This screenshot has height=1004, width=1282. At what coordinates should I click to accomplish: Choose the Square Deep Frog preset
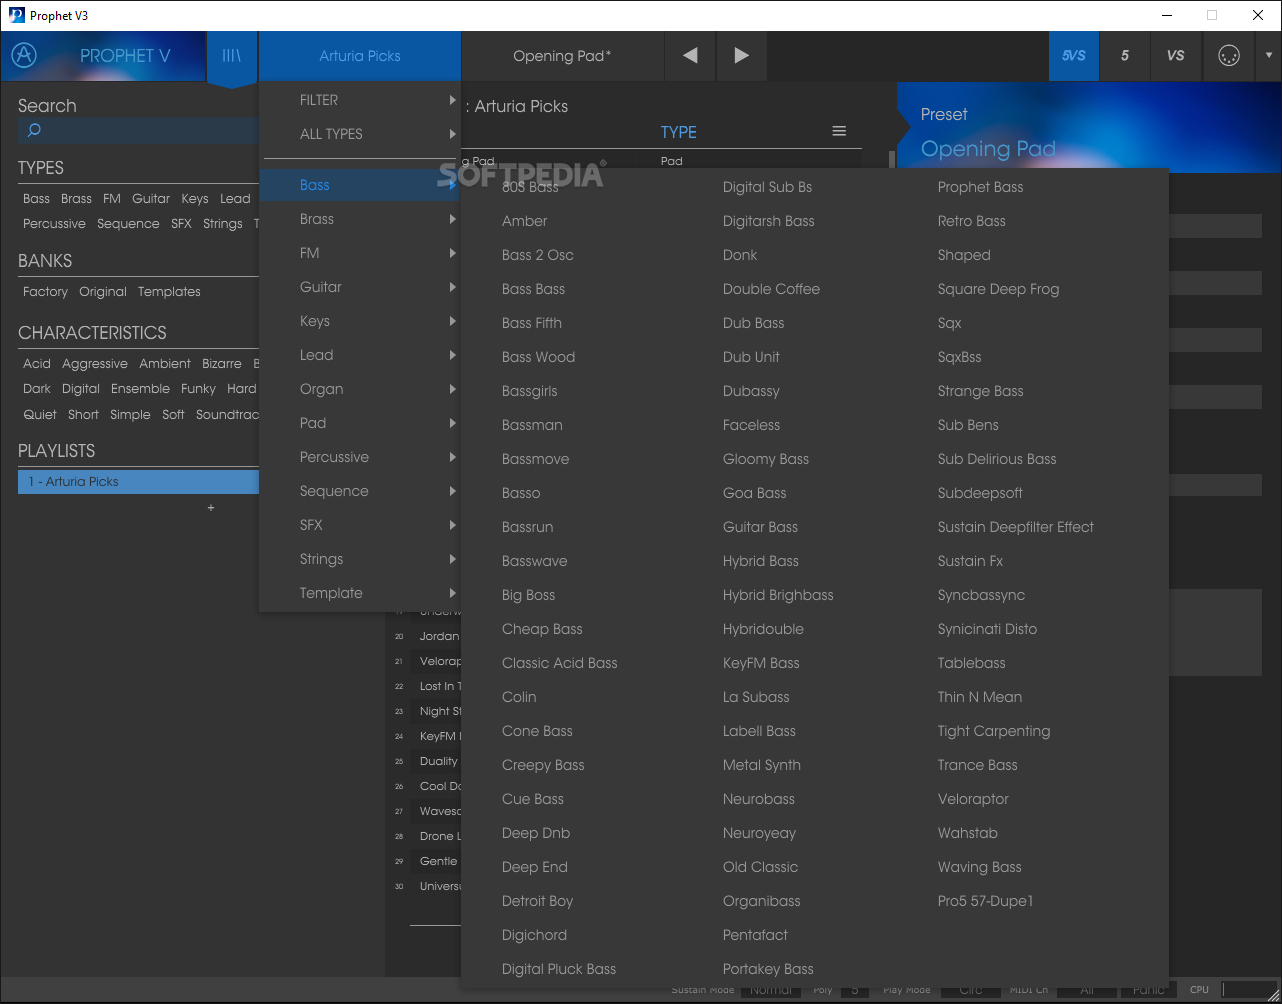click(x=998, y=289)
